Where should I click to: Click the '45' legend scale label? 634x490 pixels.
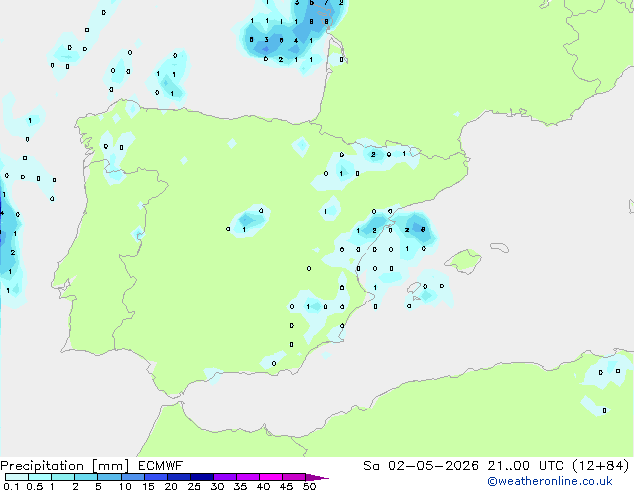(x=286, y=486)
